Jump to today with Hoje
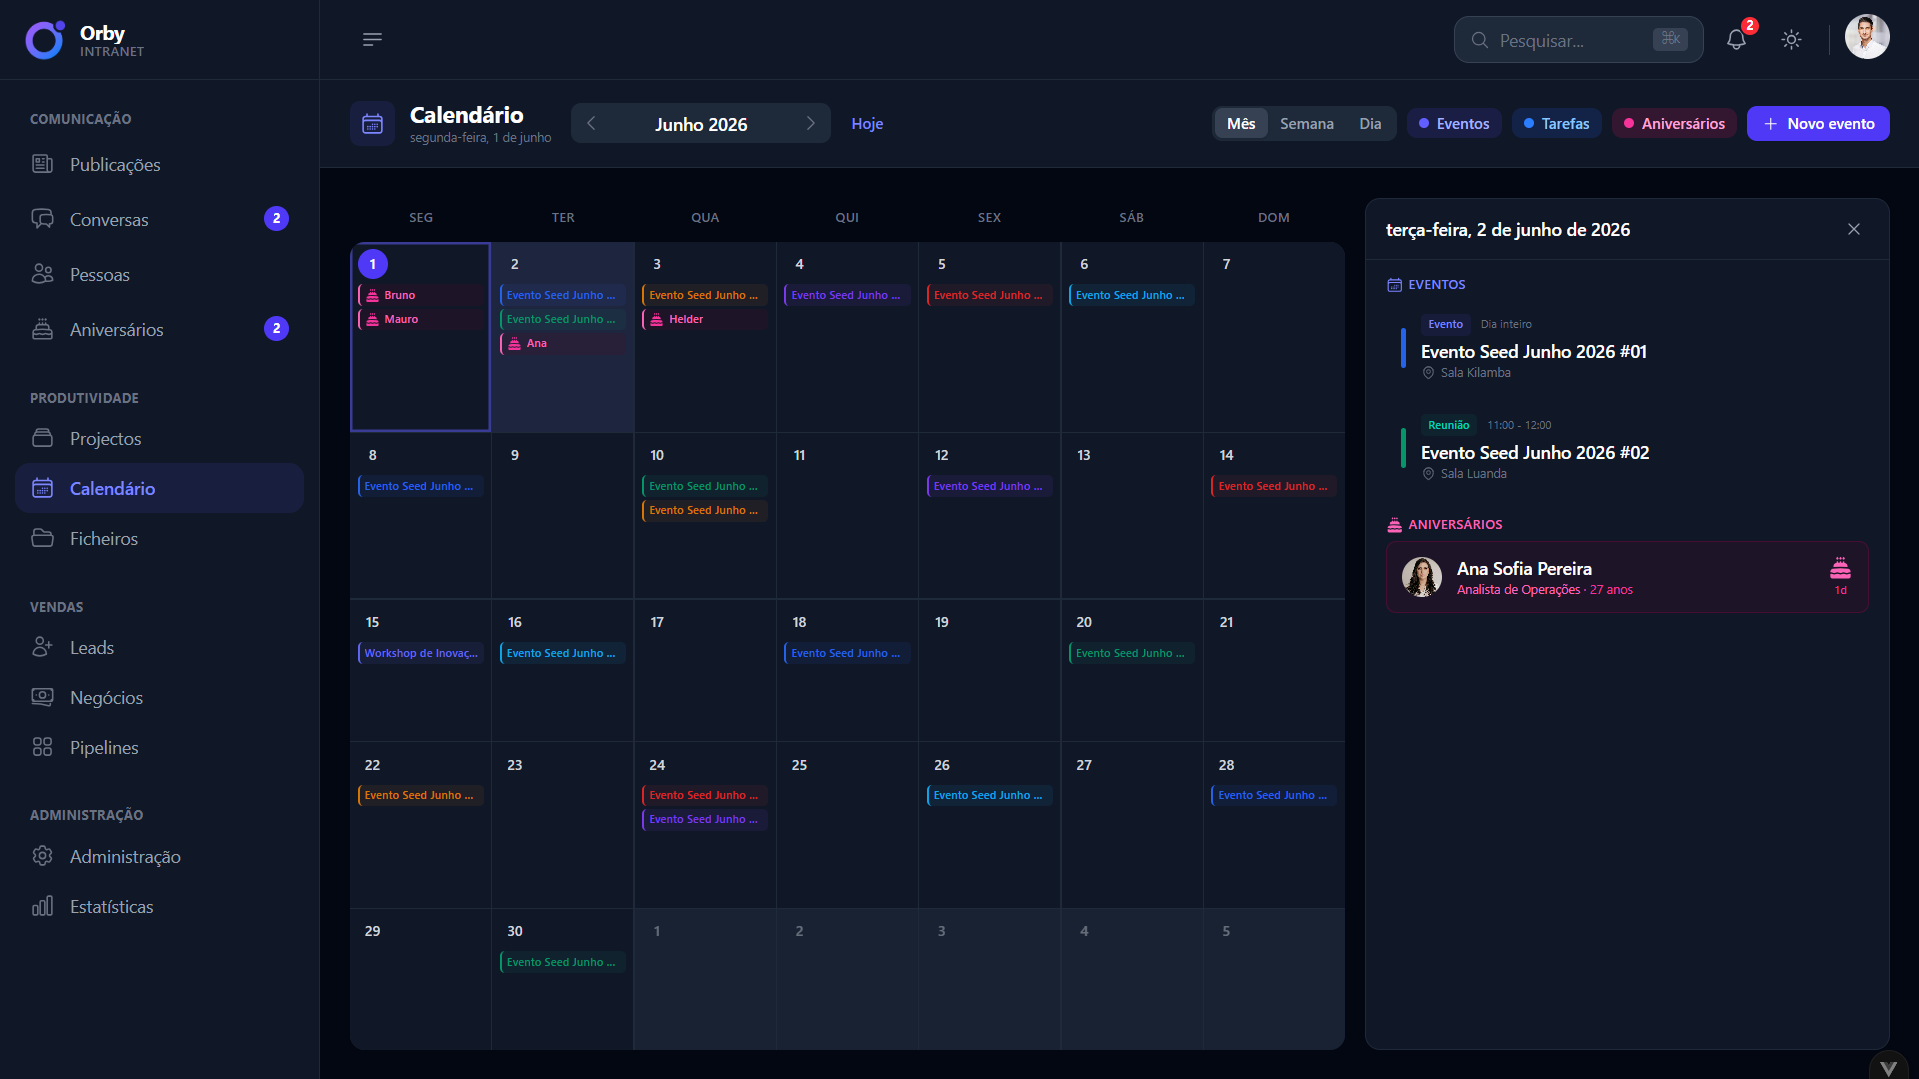The image size is (1919, 1079). [867, 124]
